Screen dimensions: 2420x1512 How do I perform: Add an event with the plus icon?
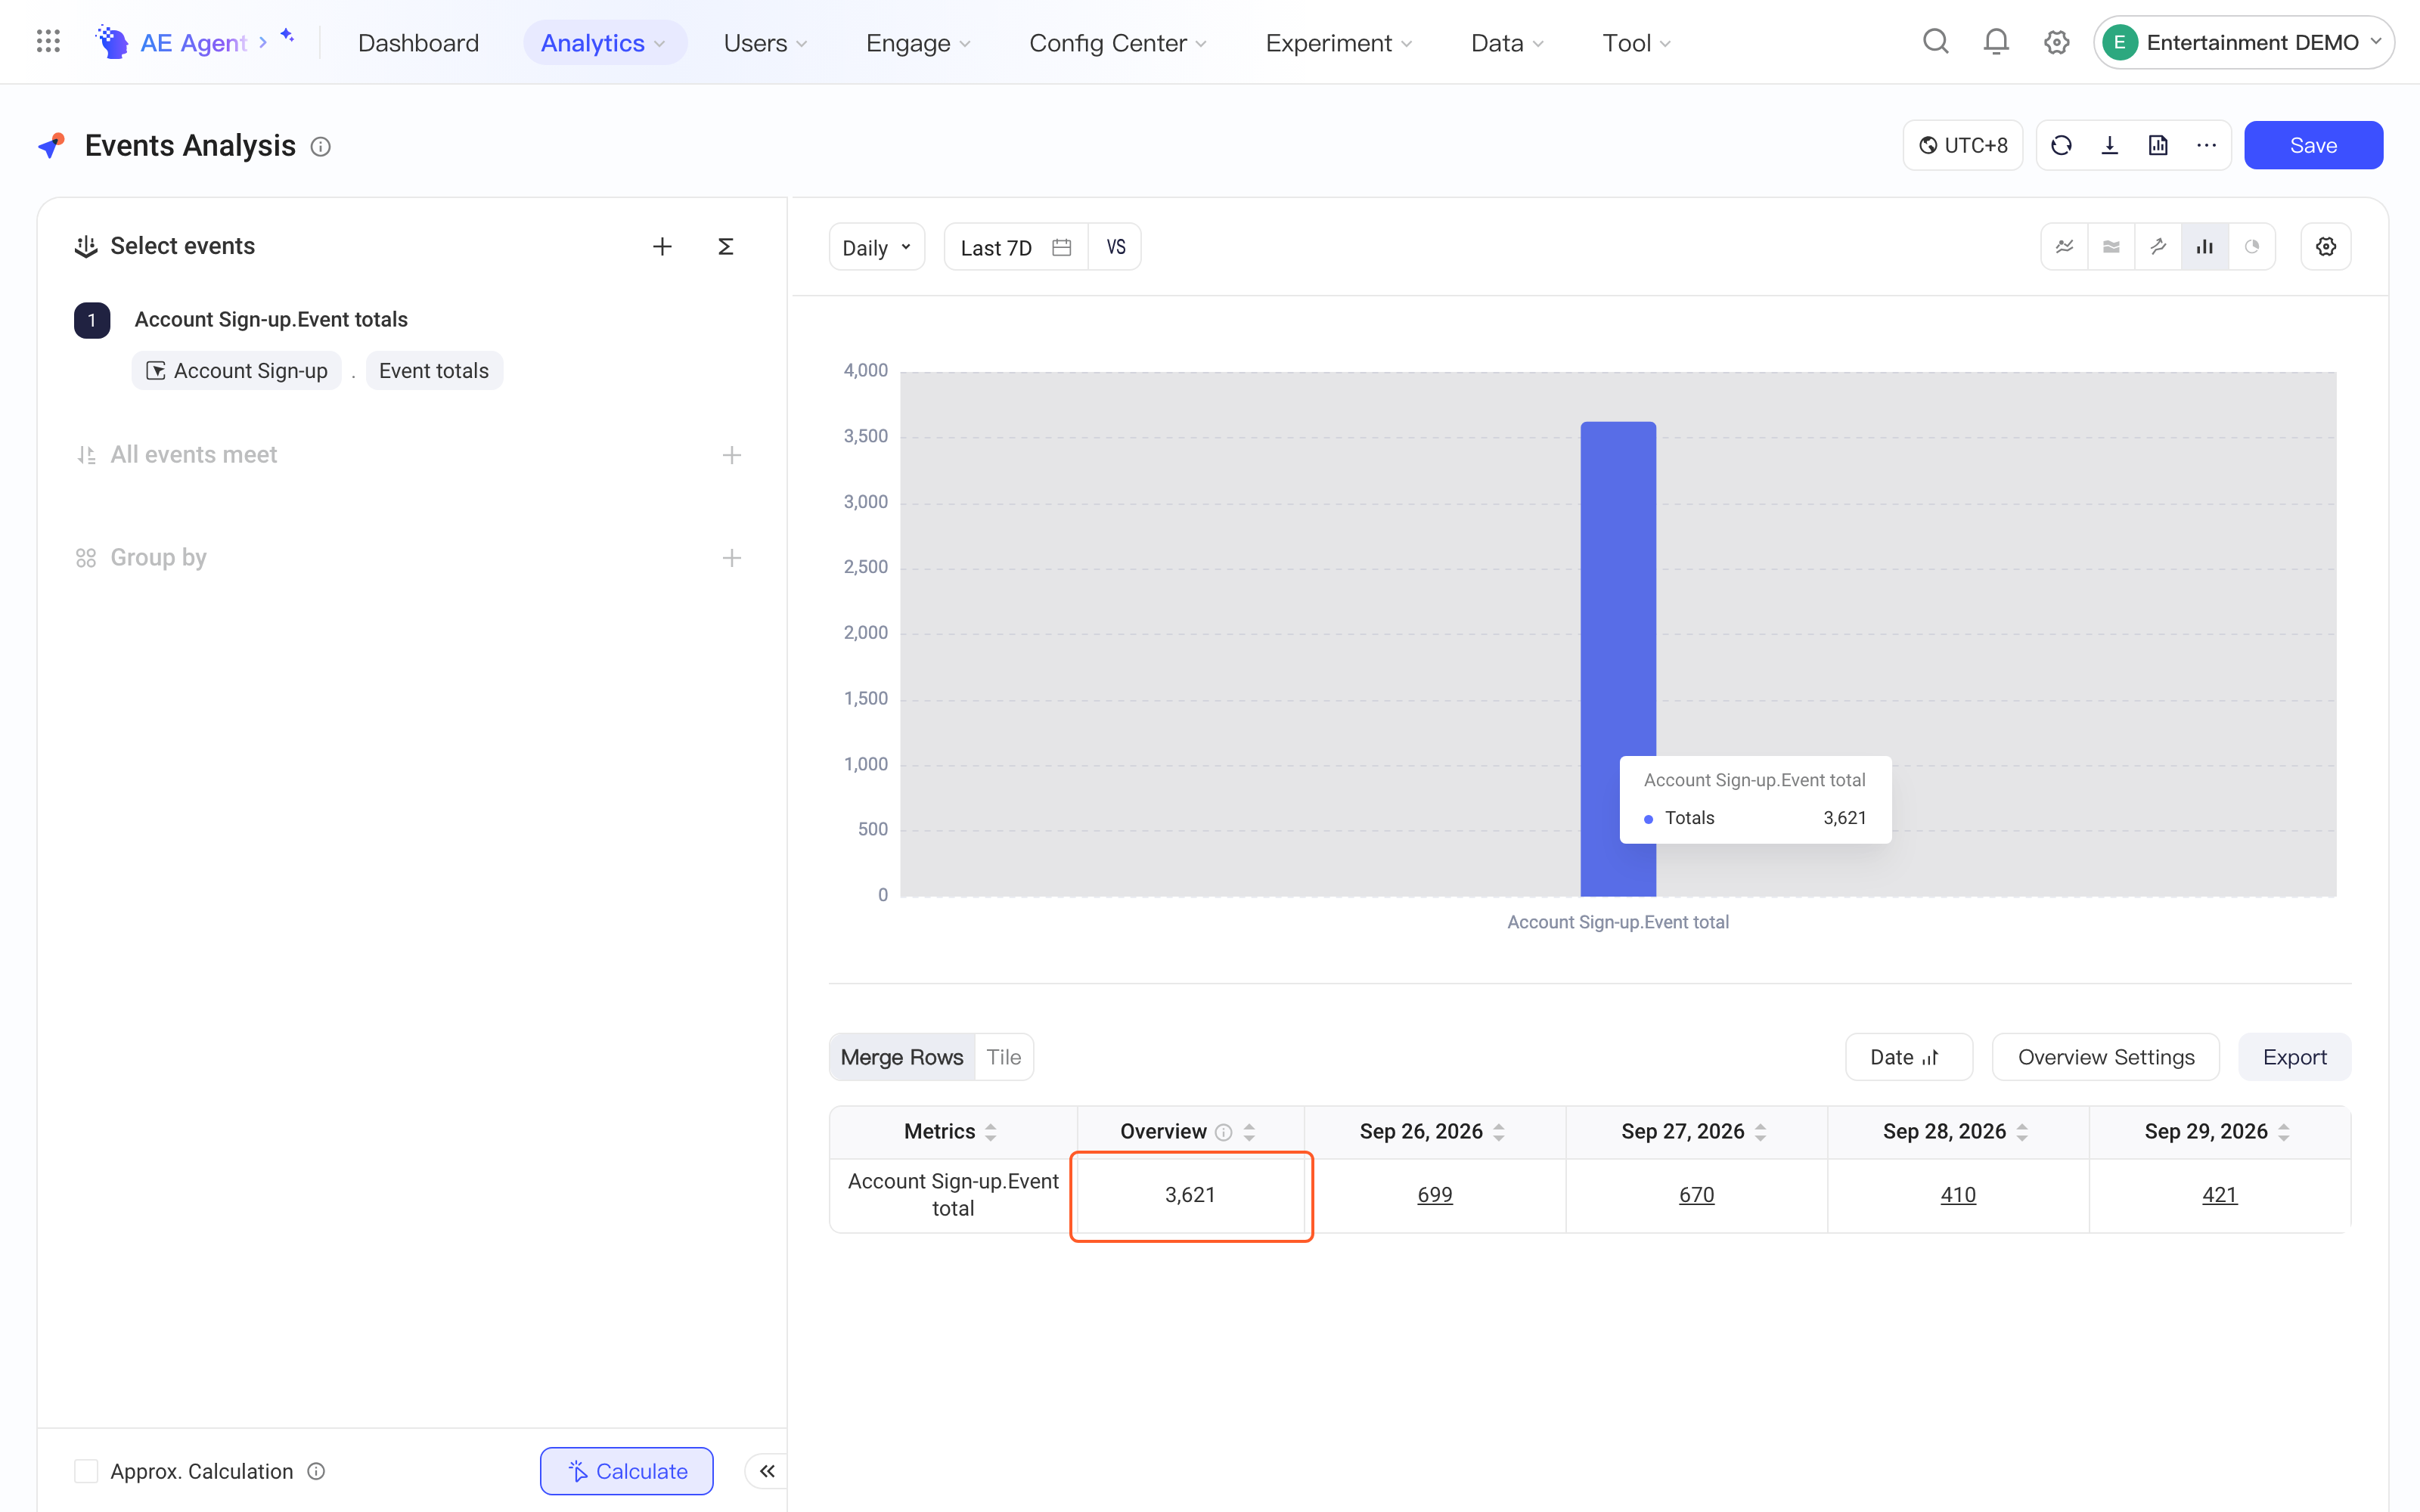tap(662, 246)
